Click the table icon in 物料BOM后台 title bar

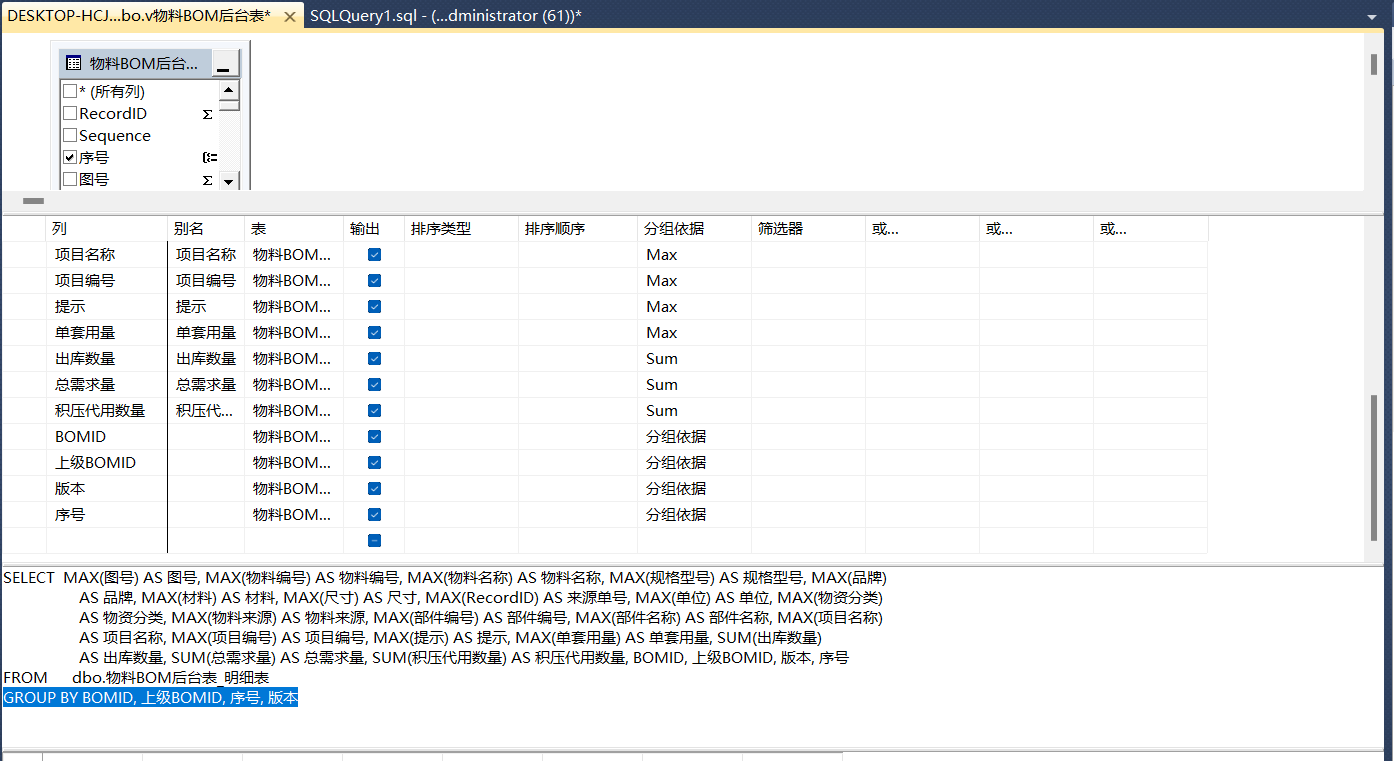(x=73, y=64)
